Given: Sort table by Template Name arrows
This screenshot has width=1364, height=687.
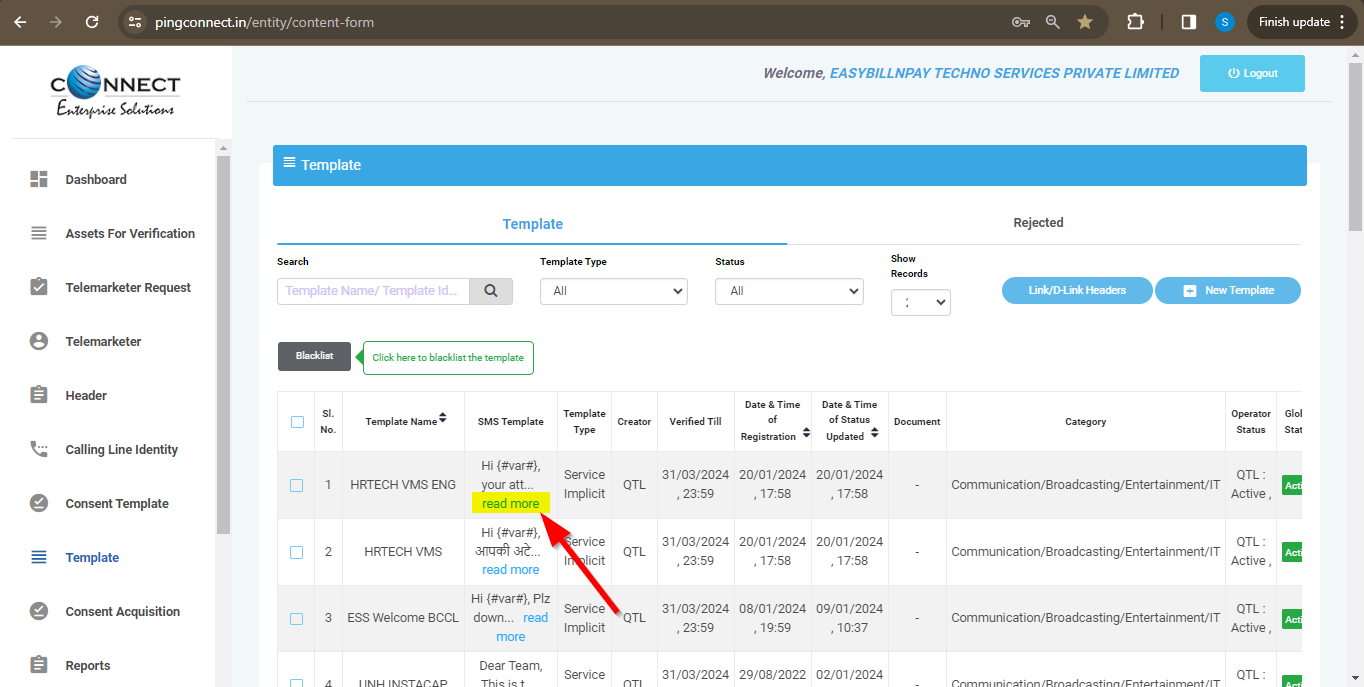Looking at the screenshot, I should point(443,420).
